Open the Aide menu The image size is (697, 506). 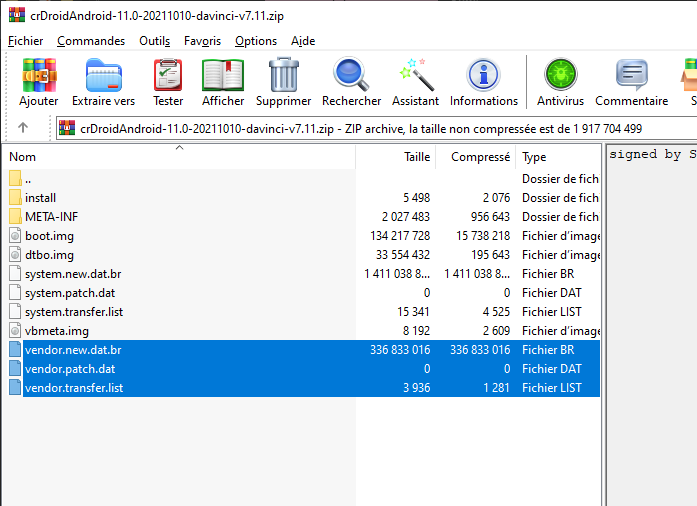pos(303,41)
